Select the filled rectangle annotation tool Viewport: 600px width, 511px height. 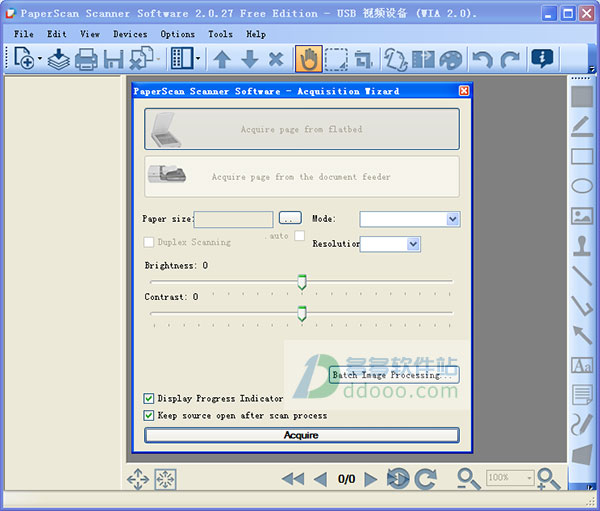click(582, 96)
